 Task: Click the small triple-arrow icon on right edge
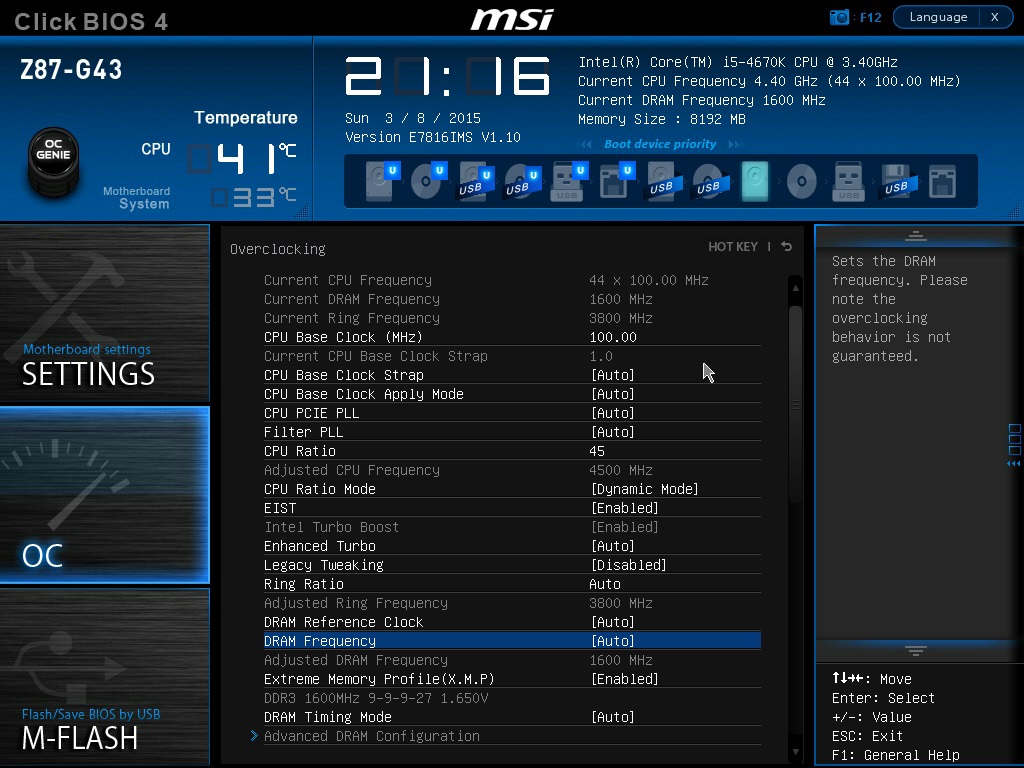pos(1014,464)
